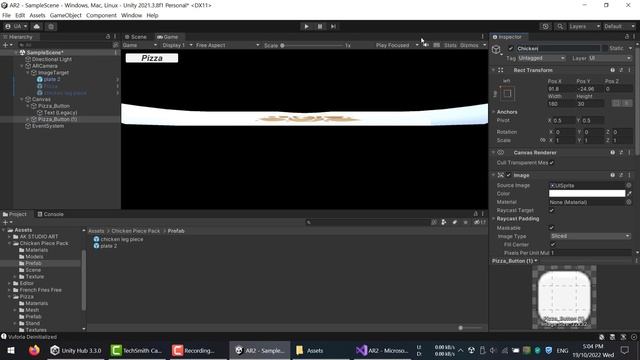Open the Source Image object picker circle
Viewport: 640px width, 360px height.
click(629, 185)
